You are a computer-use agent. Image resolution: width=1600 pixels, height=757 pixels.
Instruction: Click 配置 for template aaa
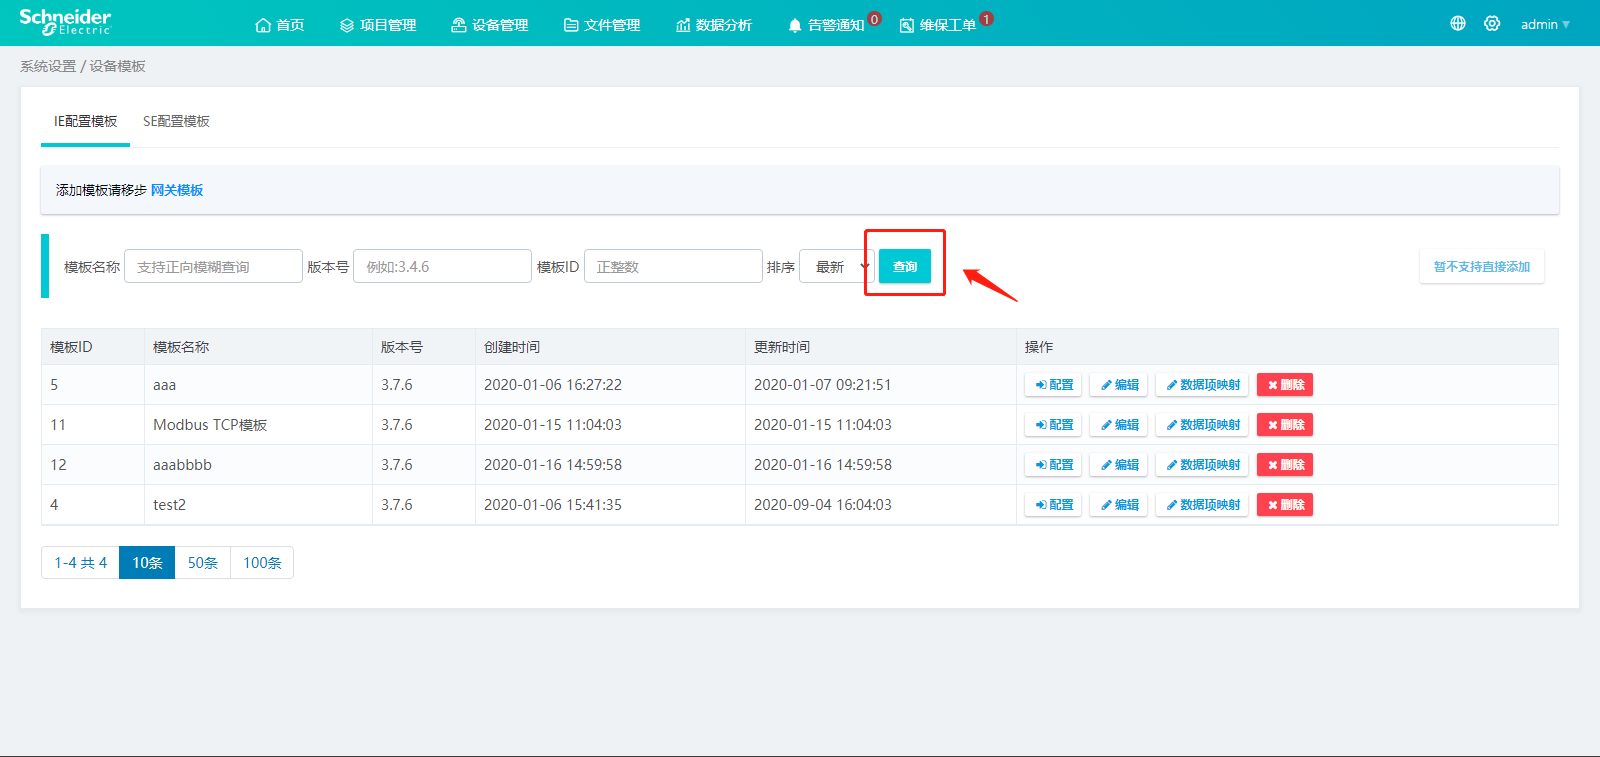(x=1054, y=385)
